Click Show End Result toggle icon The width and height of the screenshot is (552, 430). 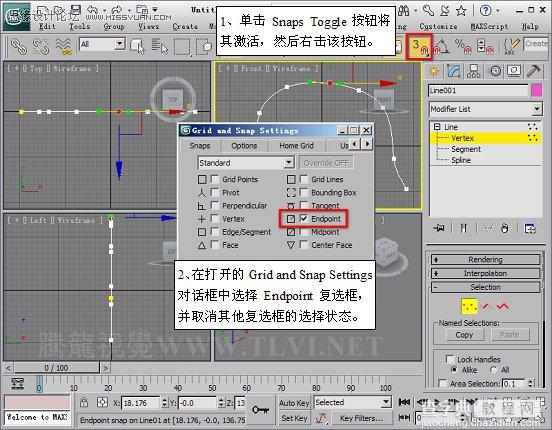click(464, 229)
